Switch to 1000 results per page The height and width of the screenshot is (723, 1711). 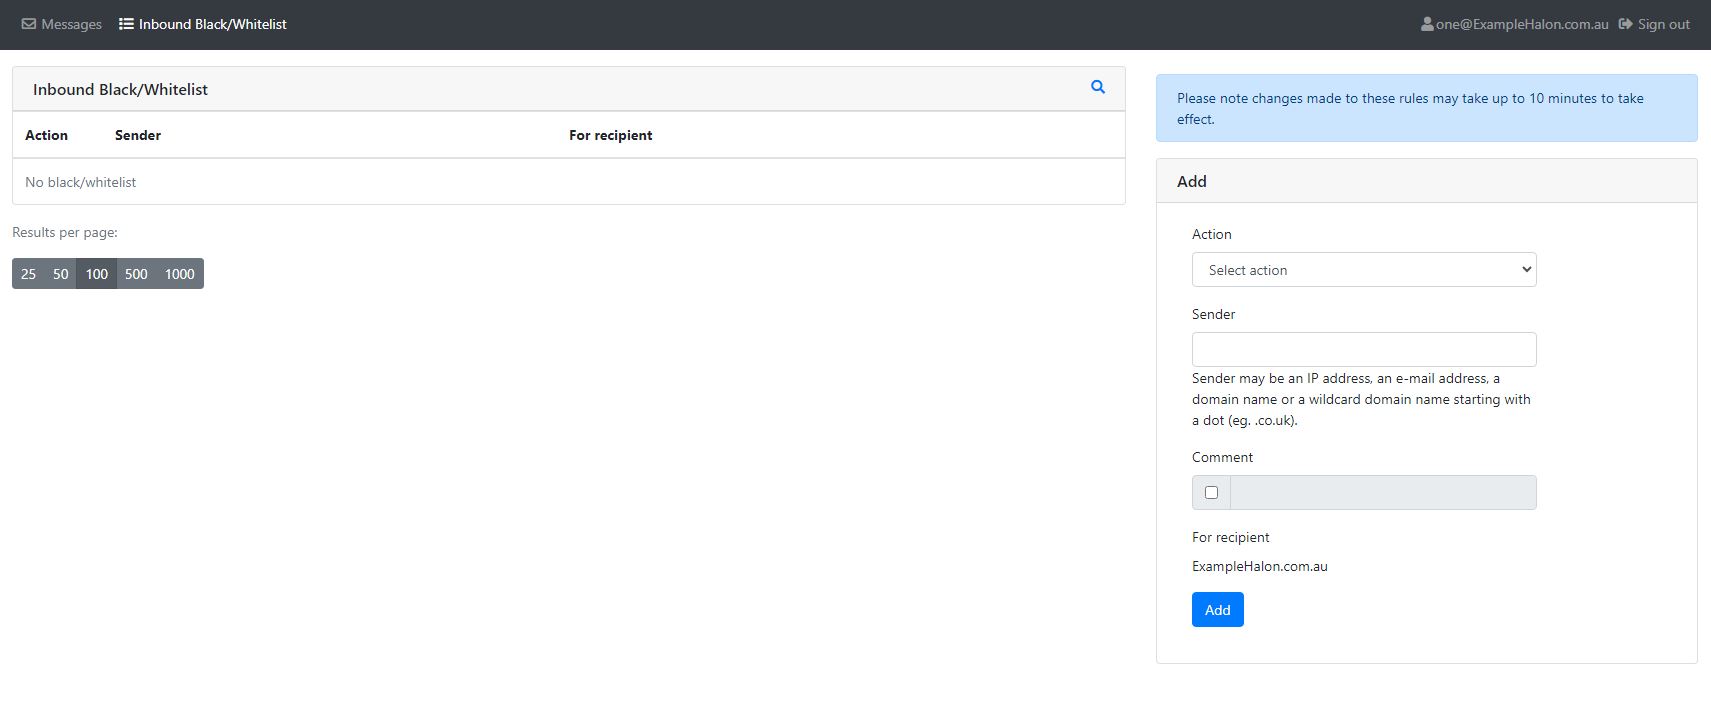click(x=180, y=274)
